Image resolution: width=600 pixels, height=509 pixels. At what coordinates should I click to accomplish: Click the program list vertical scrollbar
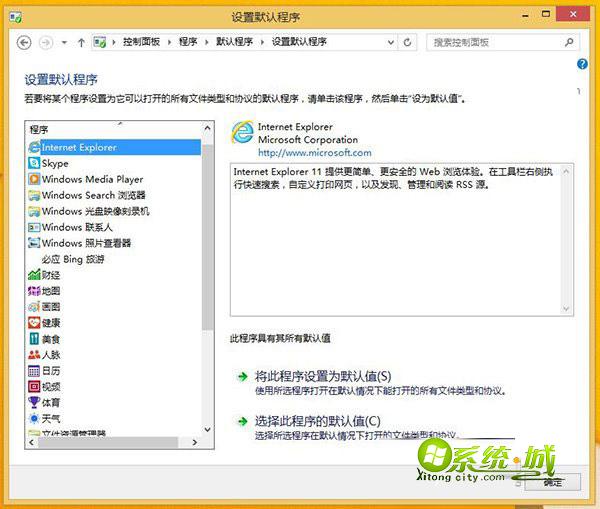pos(208,280)
